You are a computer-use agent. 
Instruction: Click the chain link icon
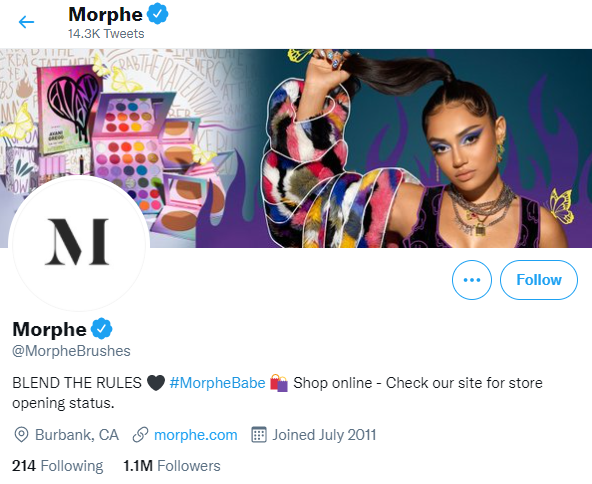[x=140, y=435]
